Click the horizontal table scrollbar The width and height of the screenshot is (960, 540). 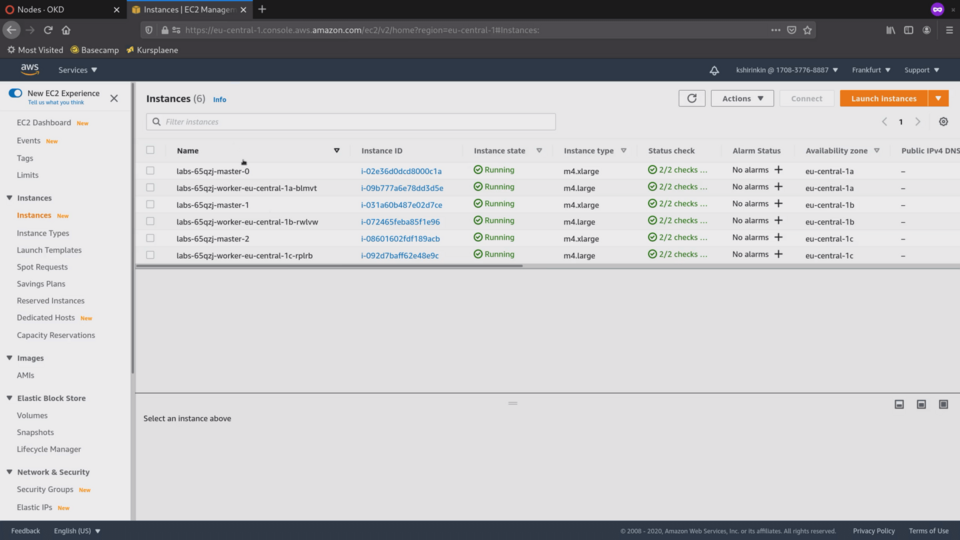(329, 266)
